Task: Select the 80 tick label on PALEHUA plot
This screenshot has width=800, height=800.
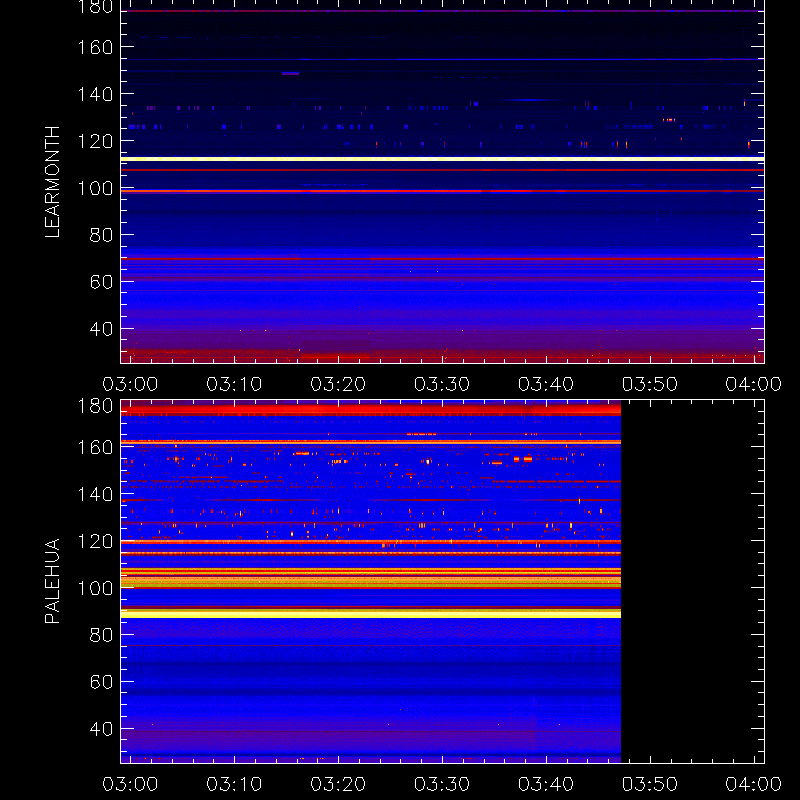Action: click(x=101, y=635)
